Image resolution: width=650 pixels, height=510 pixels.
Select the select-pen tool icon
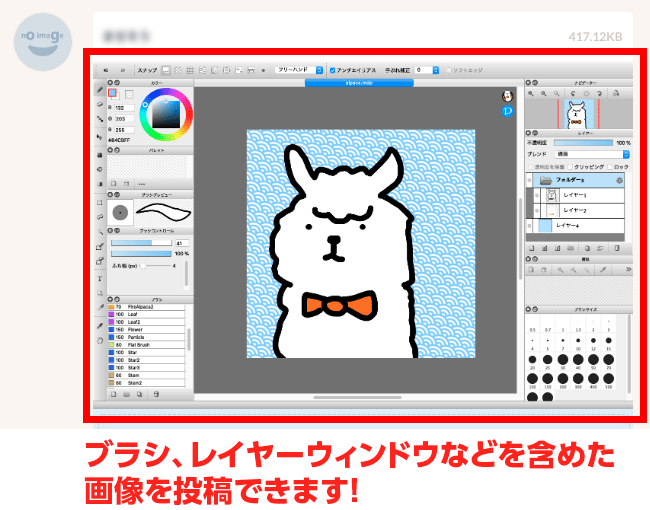click(100, 247)
